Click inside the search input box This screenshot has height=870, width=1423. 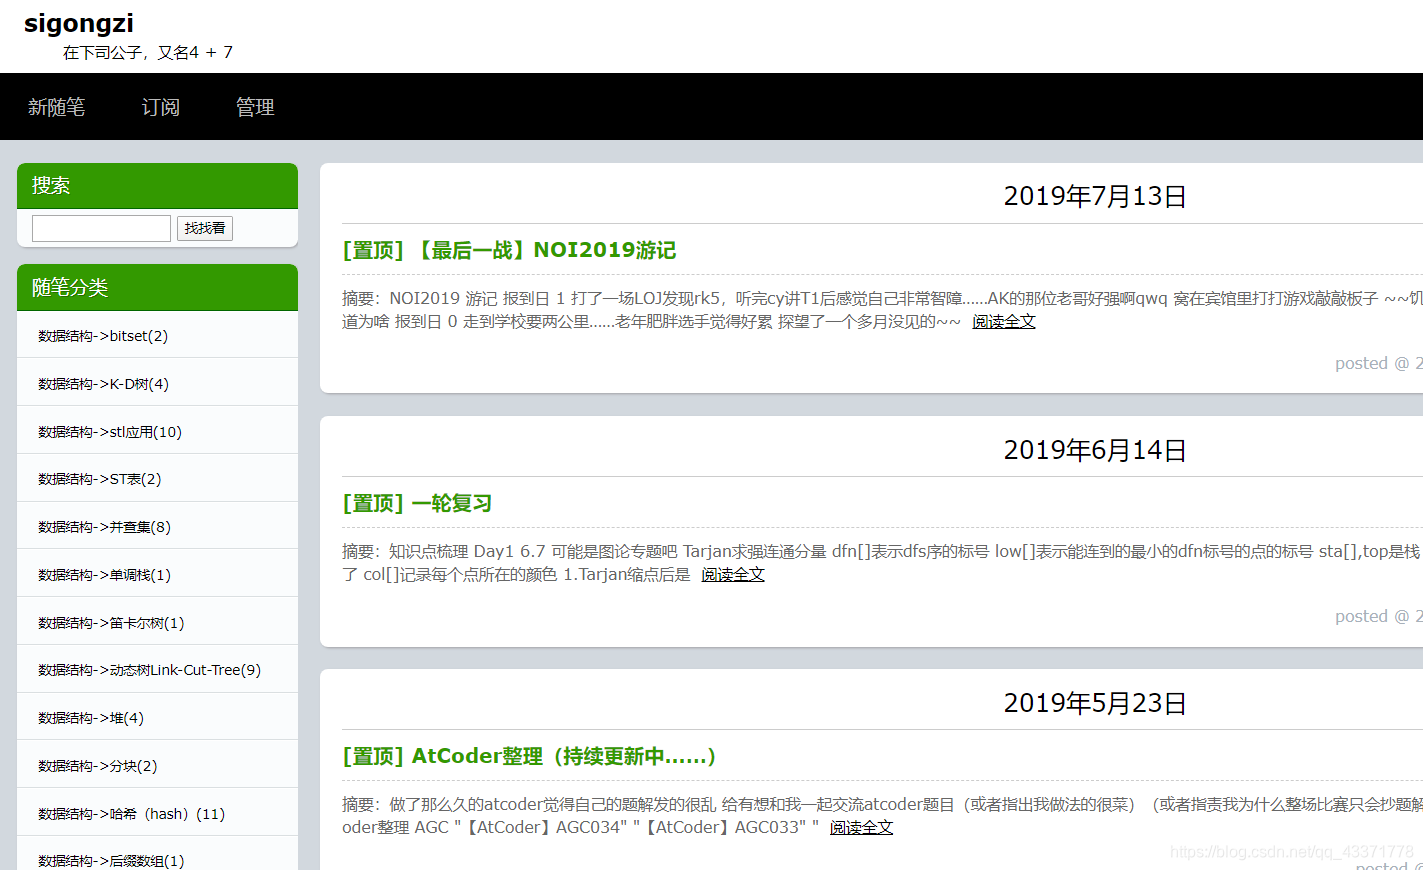pos(100,228)
